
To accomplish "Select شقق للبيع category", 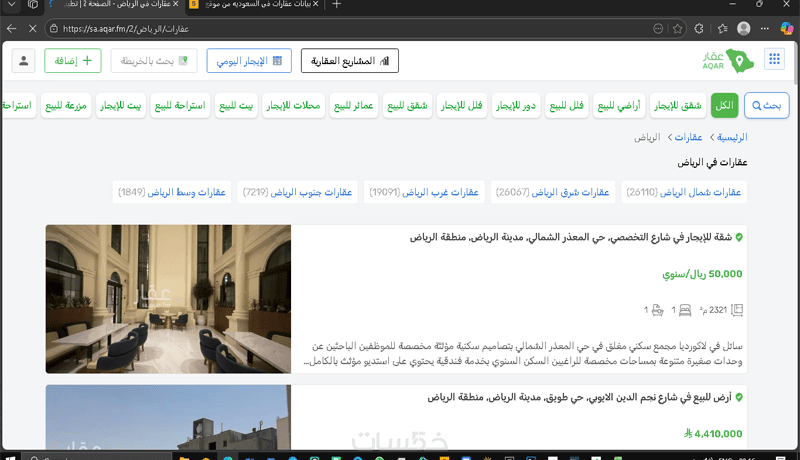I will tap(407, 105).
